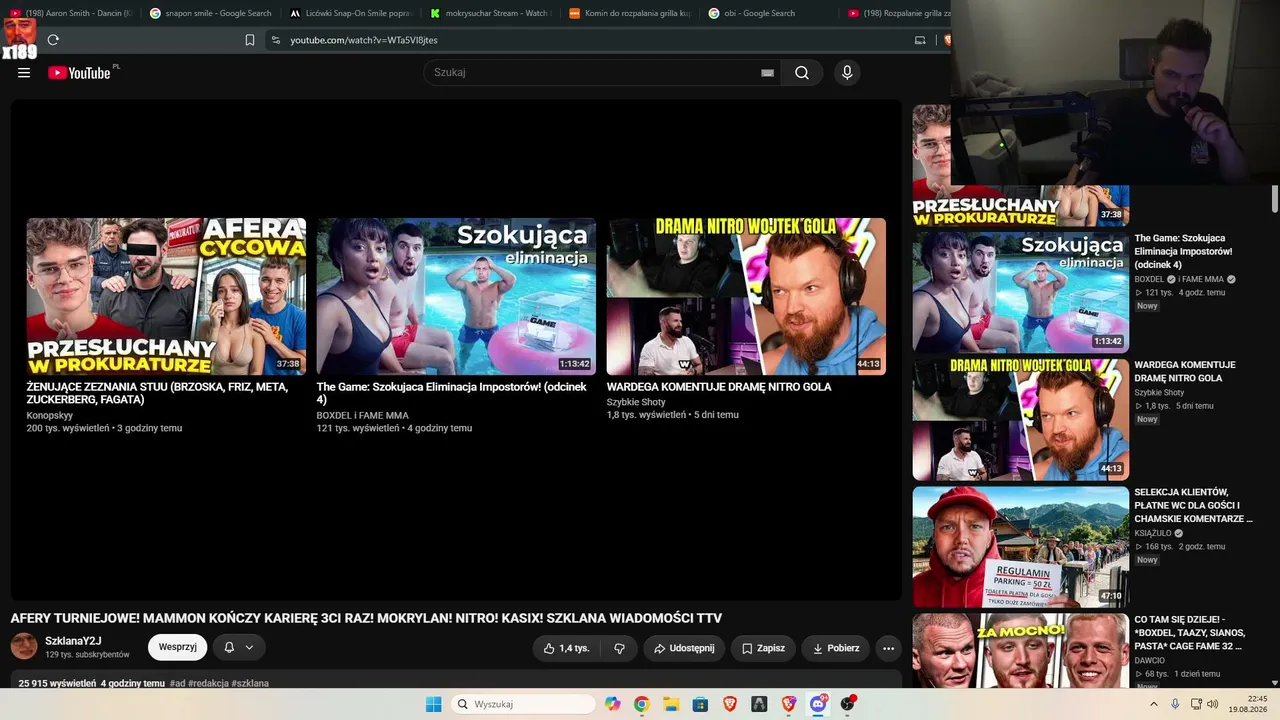Open OBS Studio from the taskbar
This screenshot has width=1280, height=720.
coord(848,704)
